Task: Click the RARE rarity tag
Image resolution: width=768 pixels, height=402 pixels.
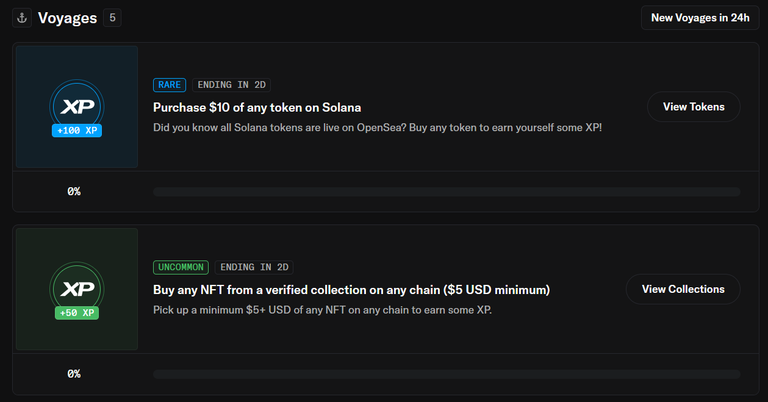Action: click(169, 85)
